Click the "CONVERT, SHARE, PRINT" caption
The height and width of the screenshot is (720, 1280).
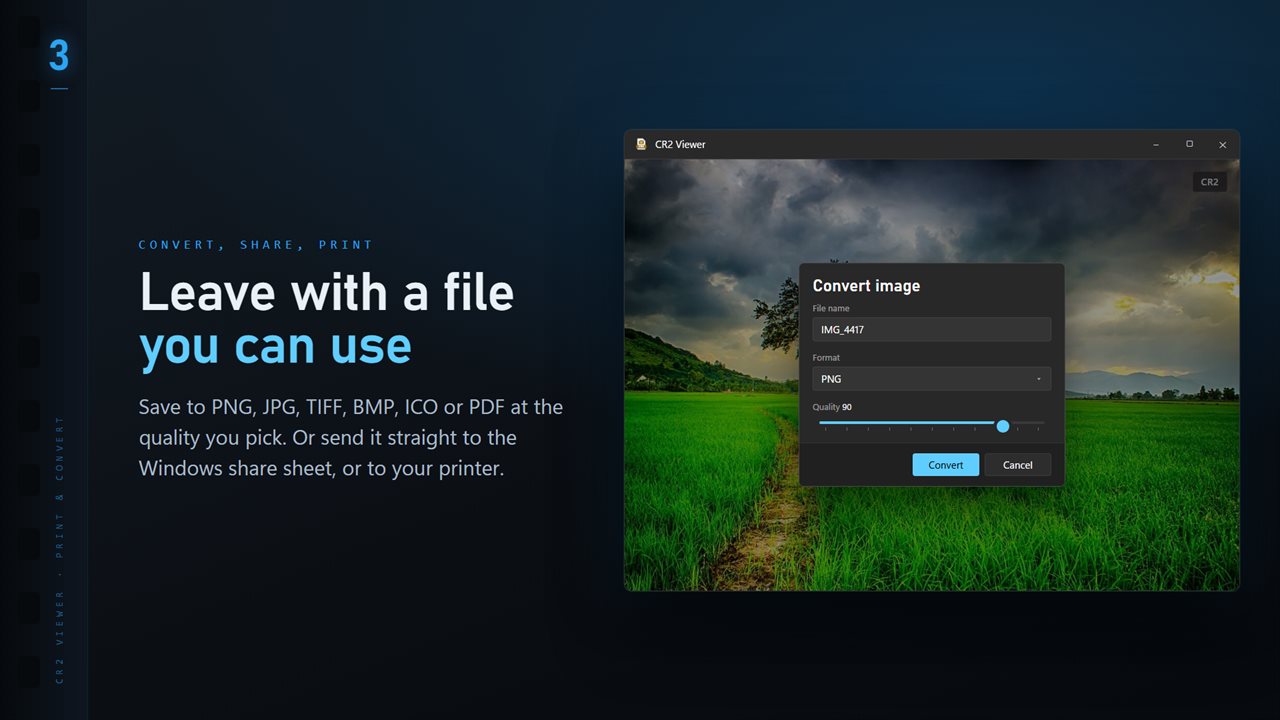(x=256, y=245)
